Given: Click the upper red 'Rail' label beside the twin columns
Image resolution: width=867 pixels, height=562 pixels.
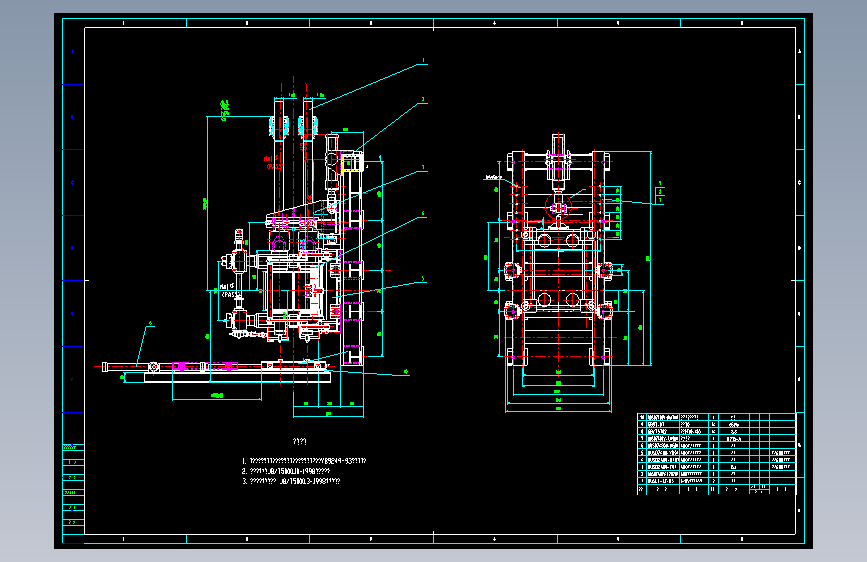Looking at the screenshot, I should point(273,162).
